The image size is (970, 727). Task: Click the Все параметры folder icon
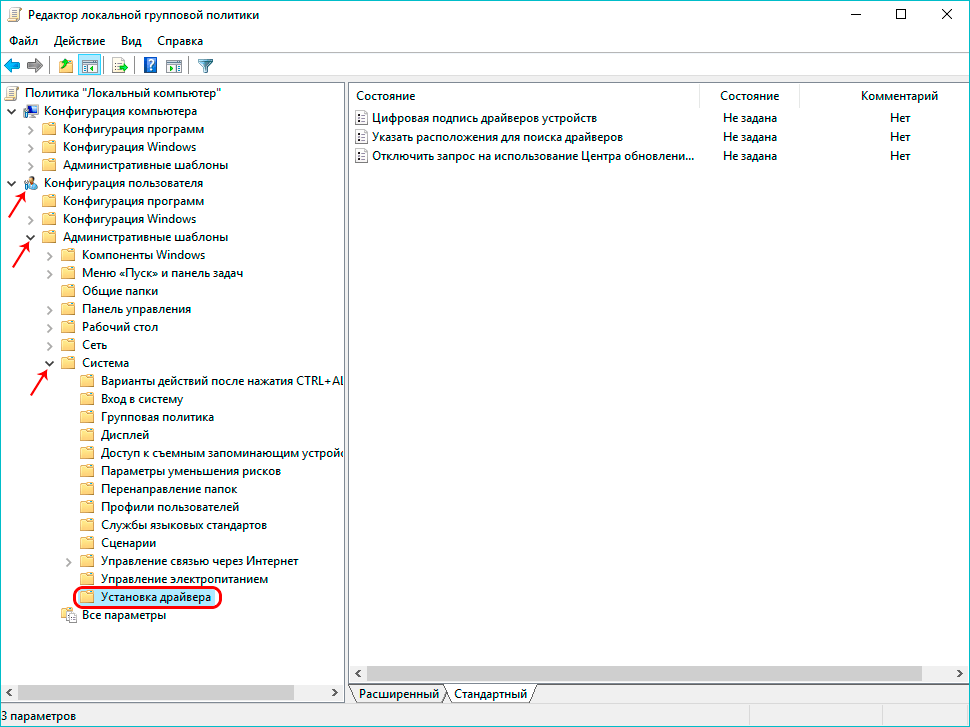point(69,615)
